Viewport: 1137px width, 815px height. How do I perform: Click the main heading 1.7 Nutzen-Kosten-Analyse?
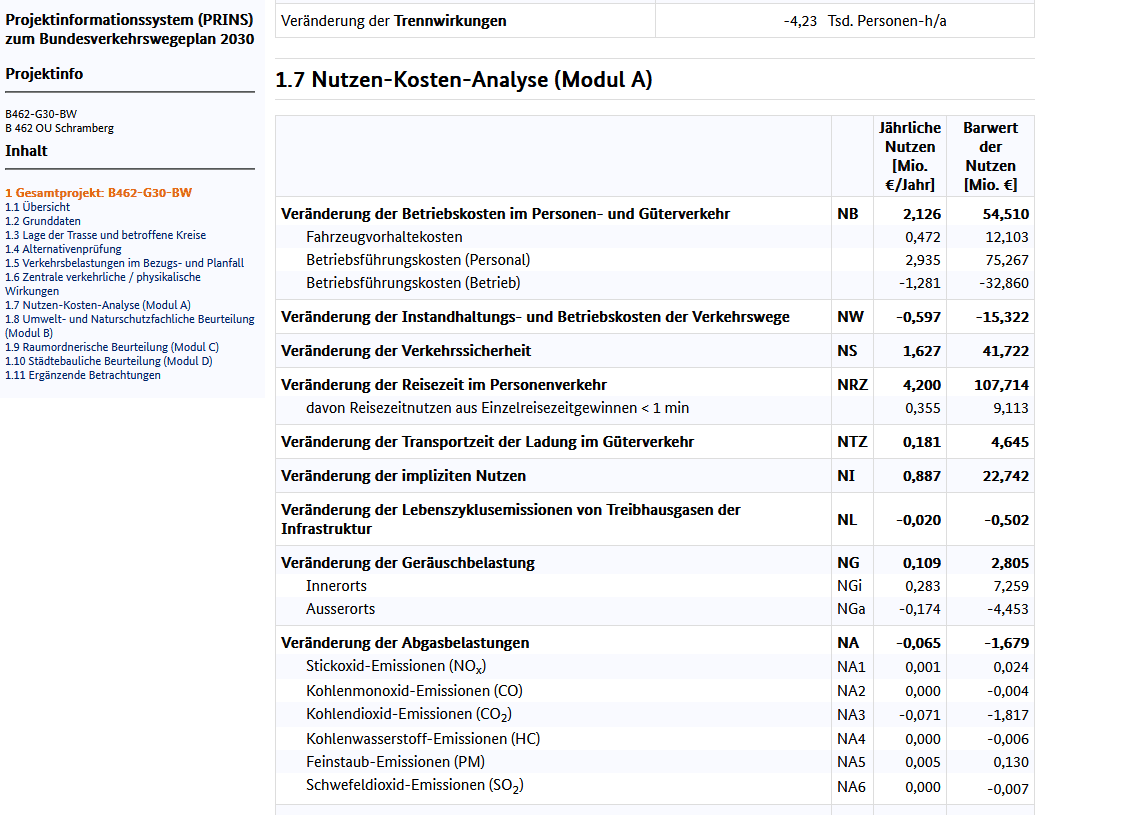tap(463, 80)
